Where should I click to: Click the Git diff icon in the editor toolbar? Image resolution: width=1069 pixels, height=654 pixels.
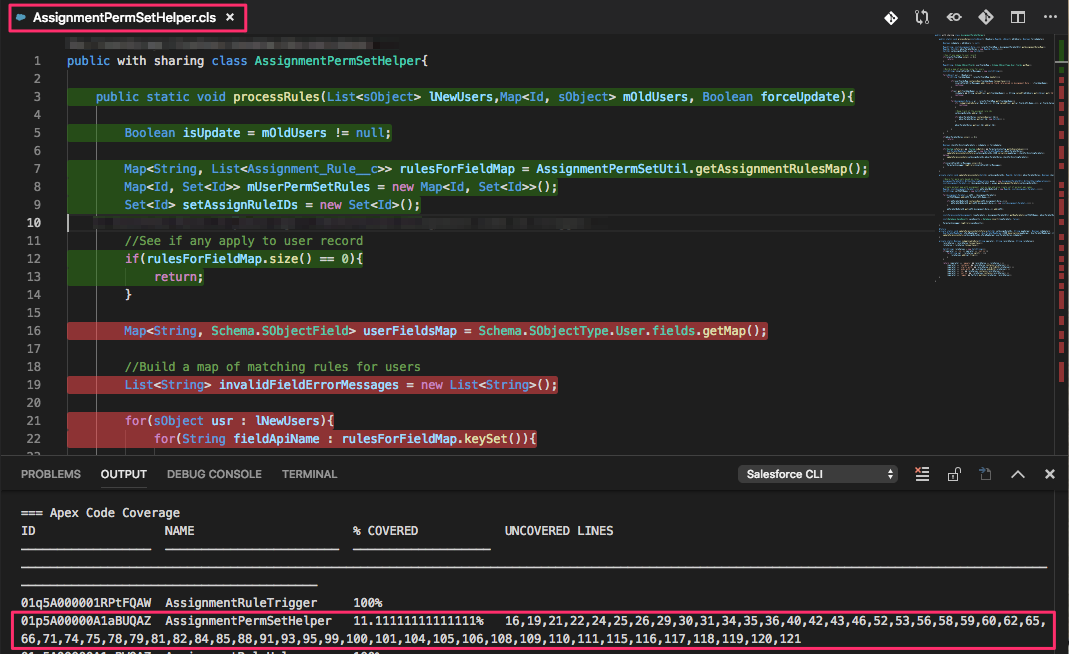click(891, 17)
